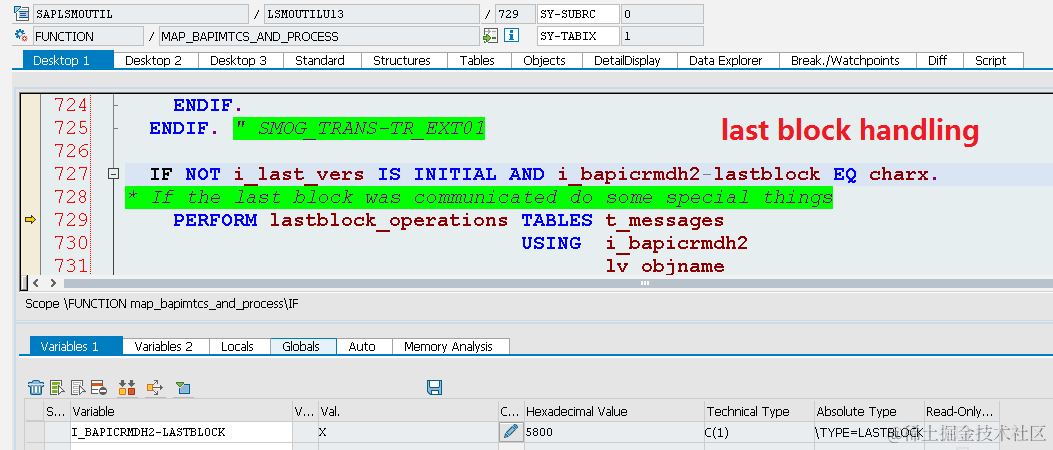Viewport: 1053px width, 450px height.
Task: Click the green-lined list icon with cursor in variables toolbar
Action: coord(57,388)
